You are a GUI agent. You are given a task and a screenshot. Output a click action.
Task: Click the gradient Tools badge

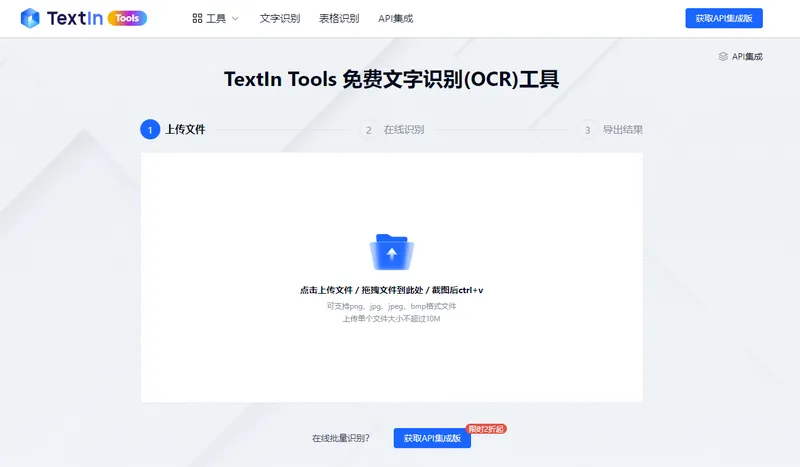(127, 18)
